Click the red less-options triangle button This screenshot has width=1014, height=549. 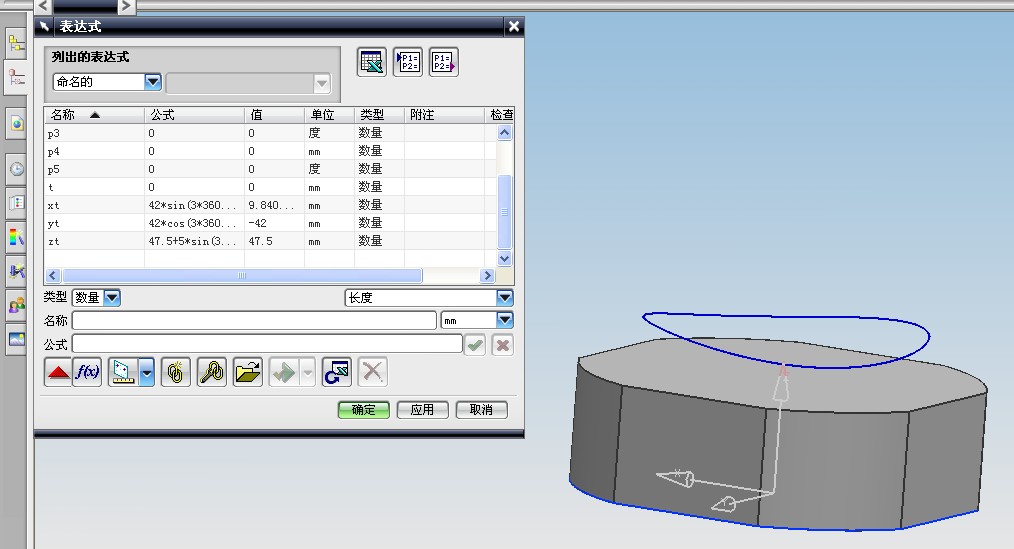coord(58,372)
